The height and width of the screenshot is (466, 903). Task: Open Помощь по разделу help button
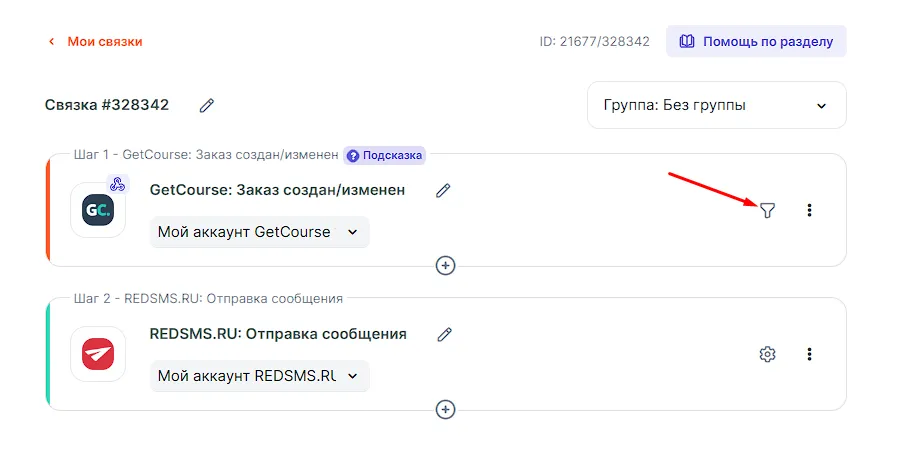click(x=756, y=41)
